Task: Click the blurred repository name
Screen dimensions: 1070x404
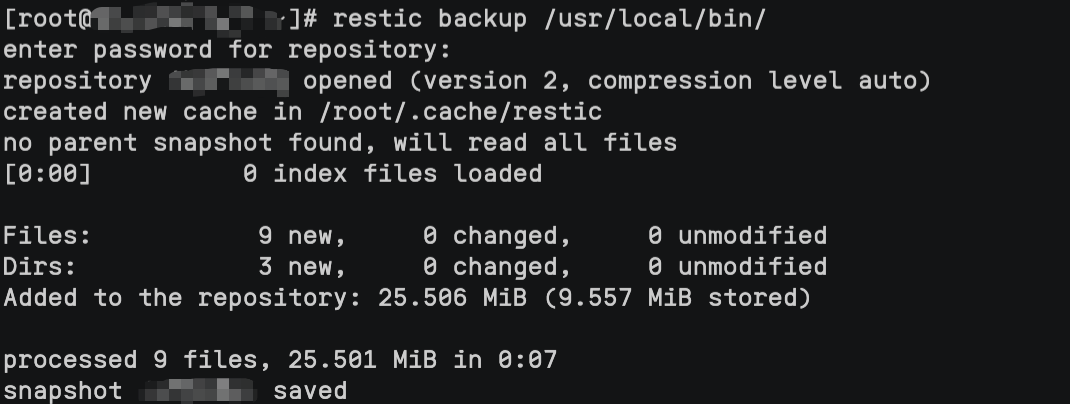Action: pos(228,81)
